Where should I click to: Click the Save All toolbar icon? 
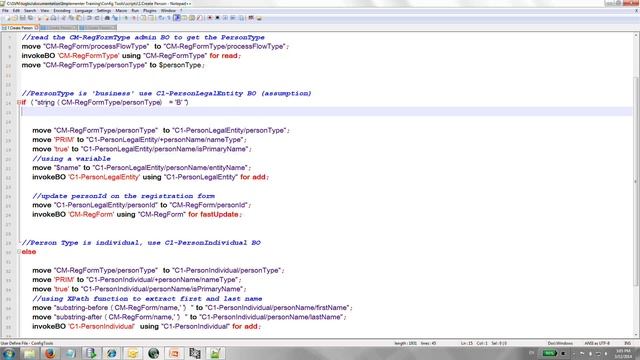[31, 18]
